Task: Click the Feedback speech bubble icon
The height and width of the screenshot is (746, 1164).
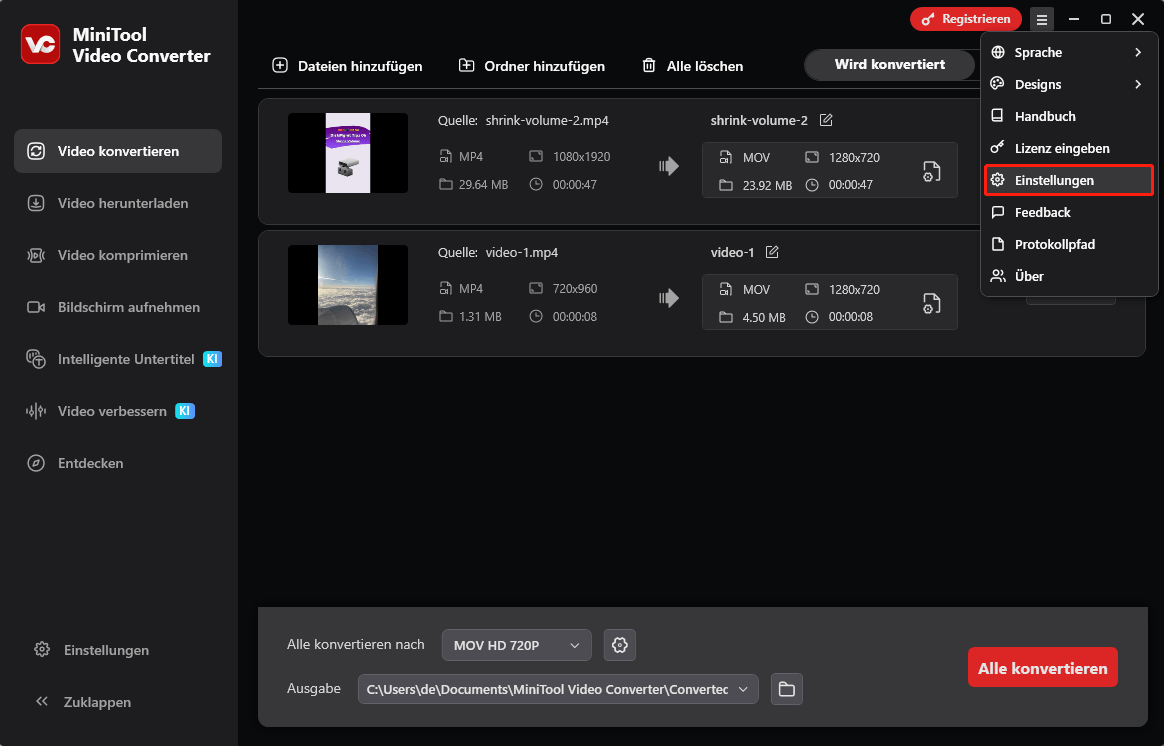Action: 998,212
